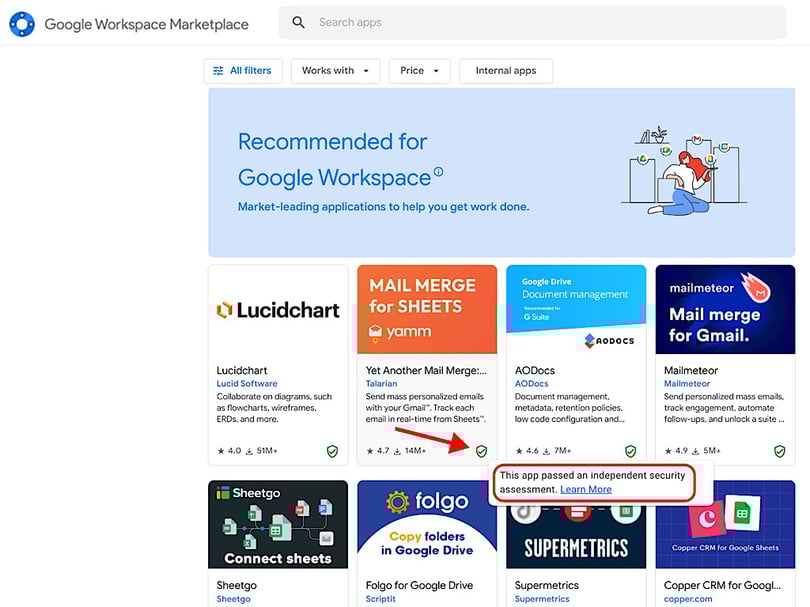Image resolution: width=810 pixels, height=607 pixels.
Task: Click the Learn More link in the security tooltip
Action: point(586,489)
